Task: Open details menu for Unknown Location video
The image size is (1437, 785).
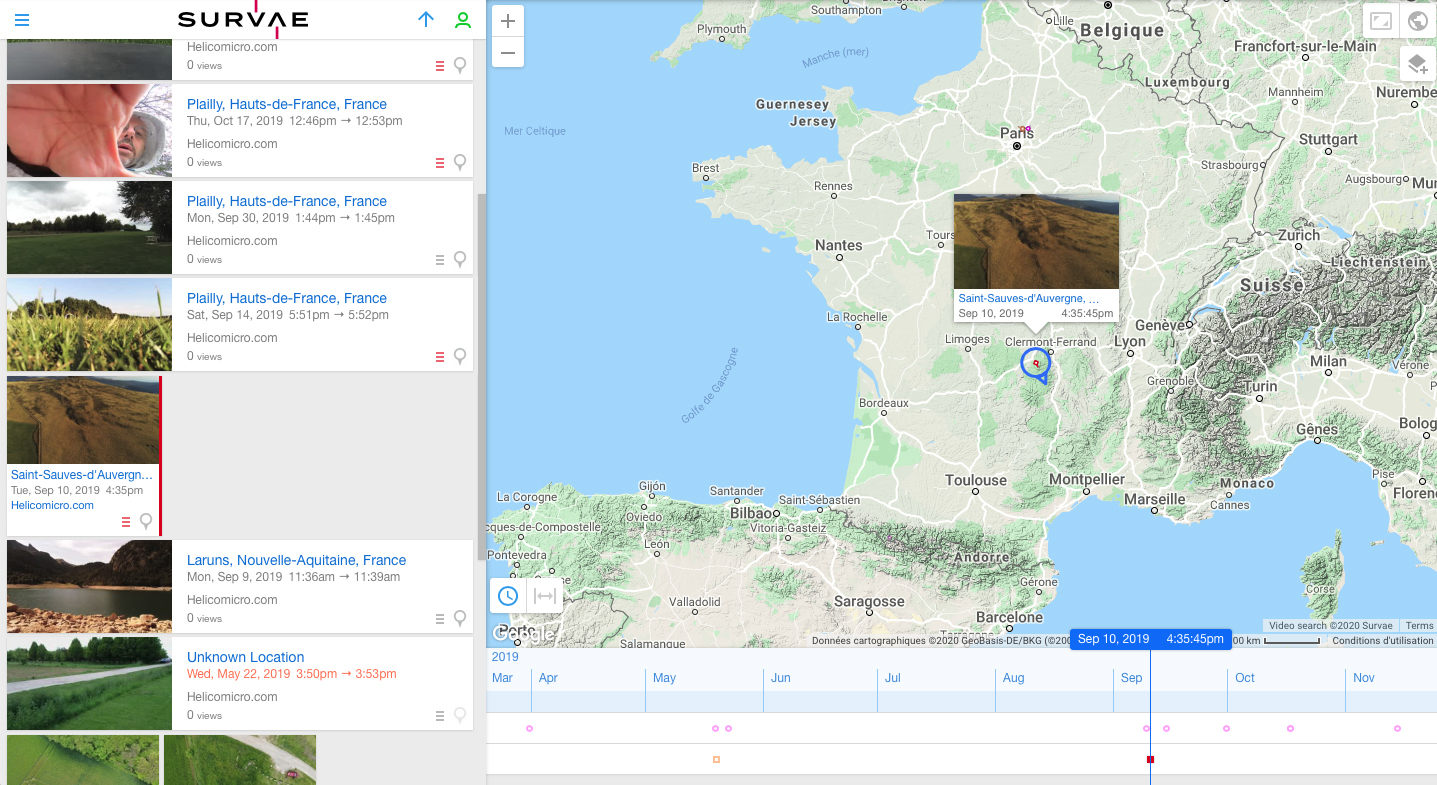Action: [x=439, y=715]
